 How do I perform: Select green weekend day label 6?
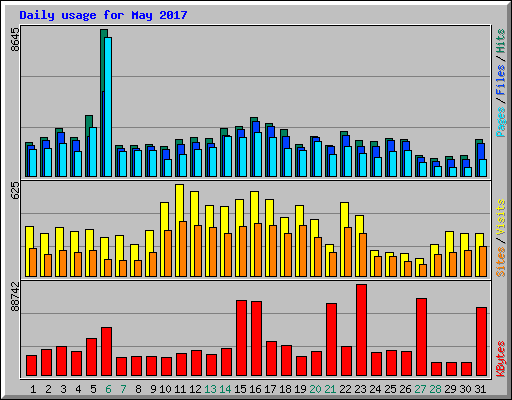point(108,389)
